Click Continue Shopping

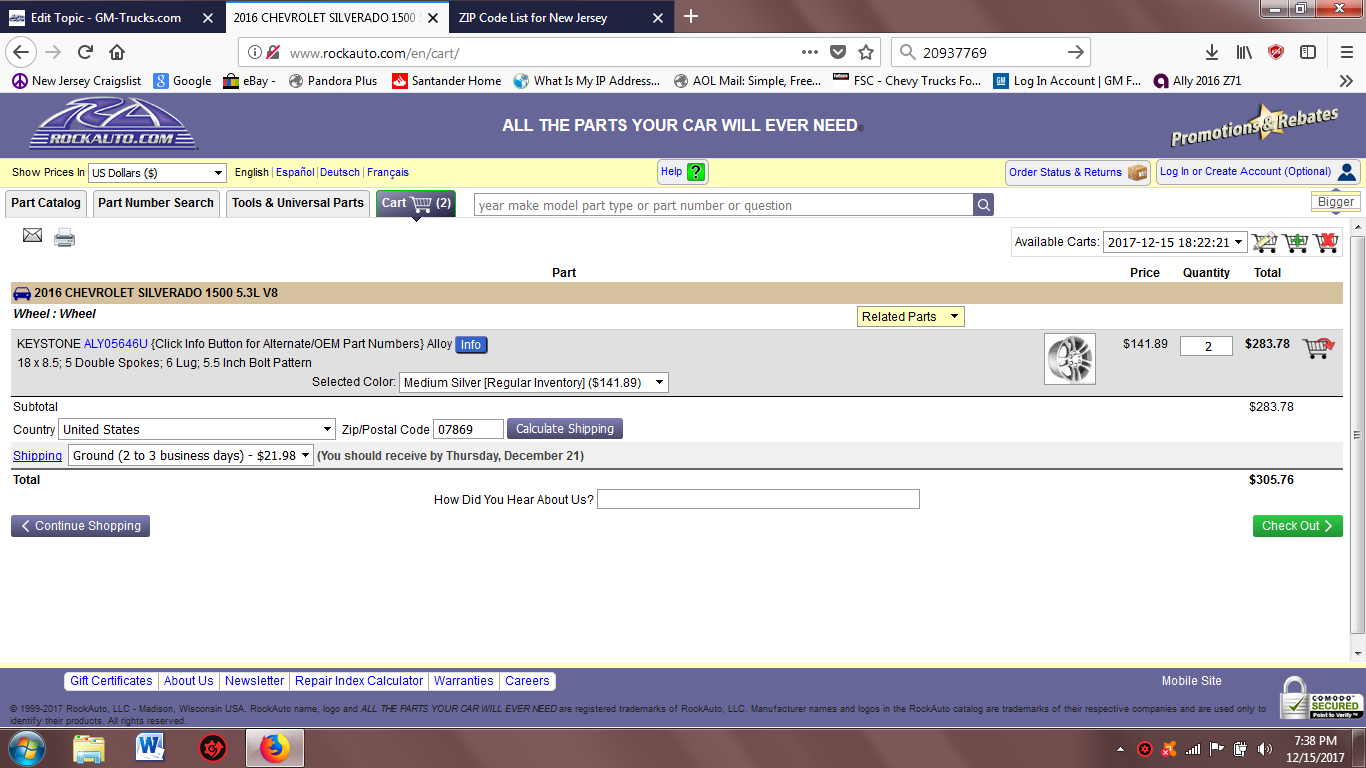[x=80, y=526]
